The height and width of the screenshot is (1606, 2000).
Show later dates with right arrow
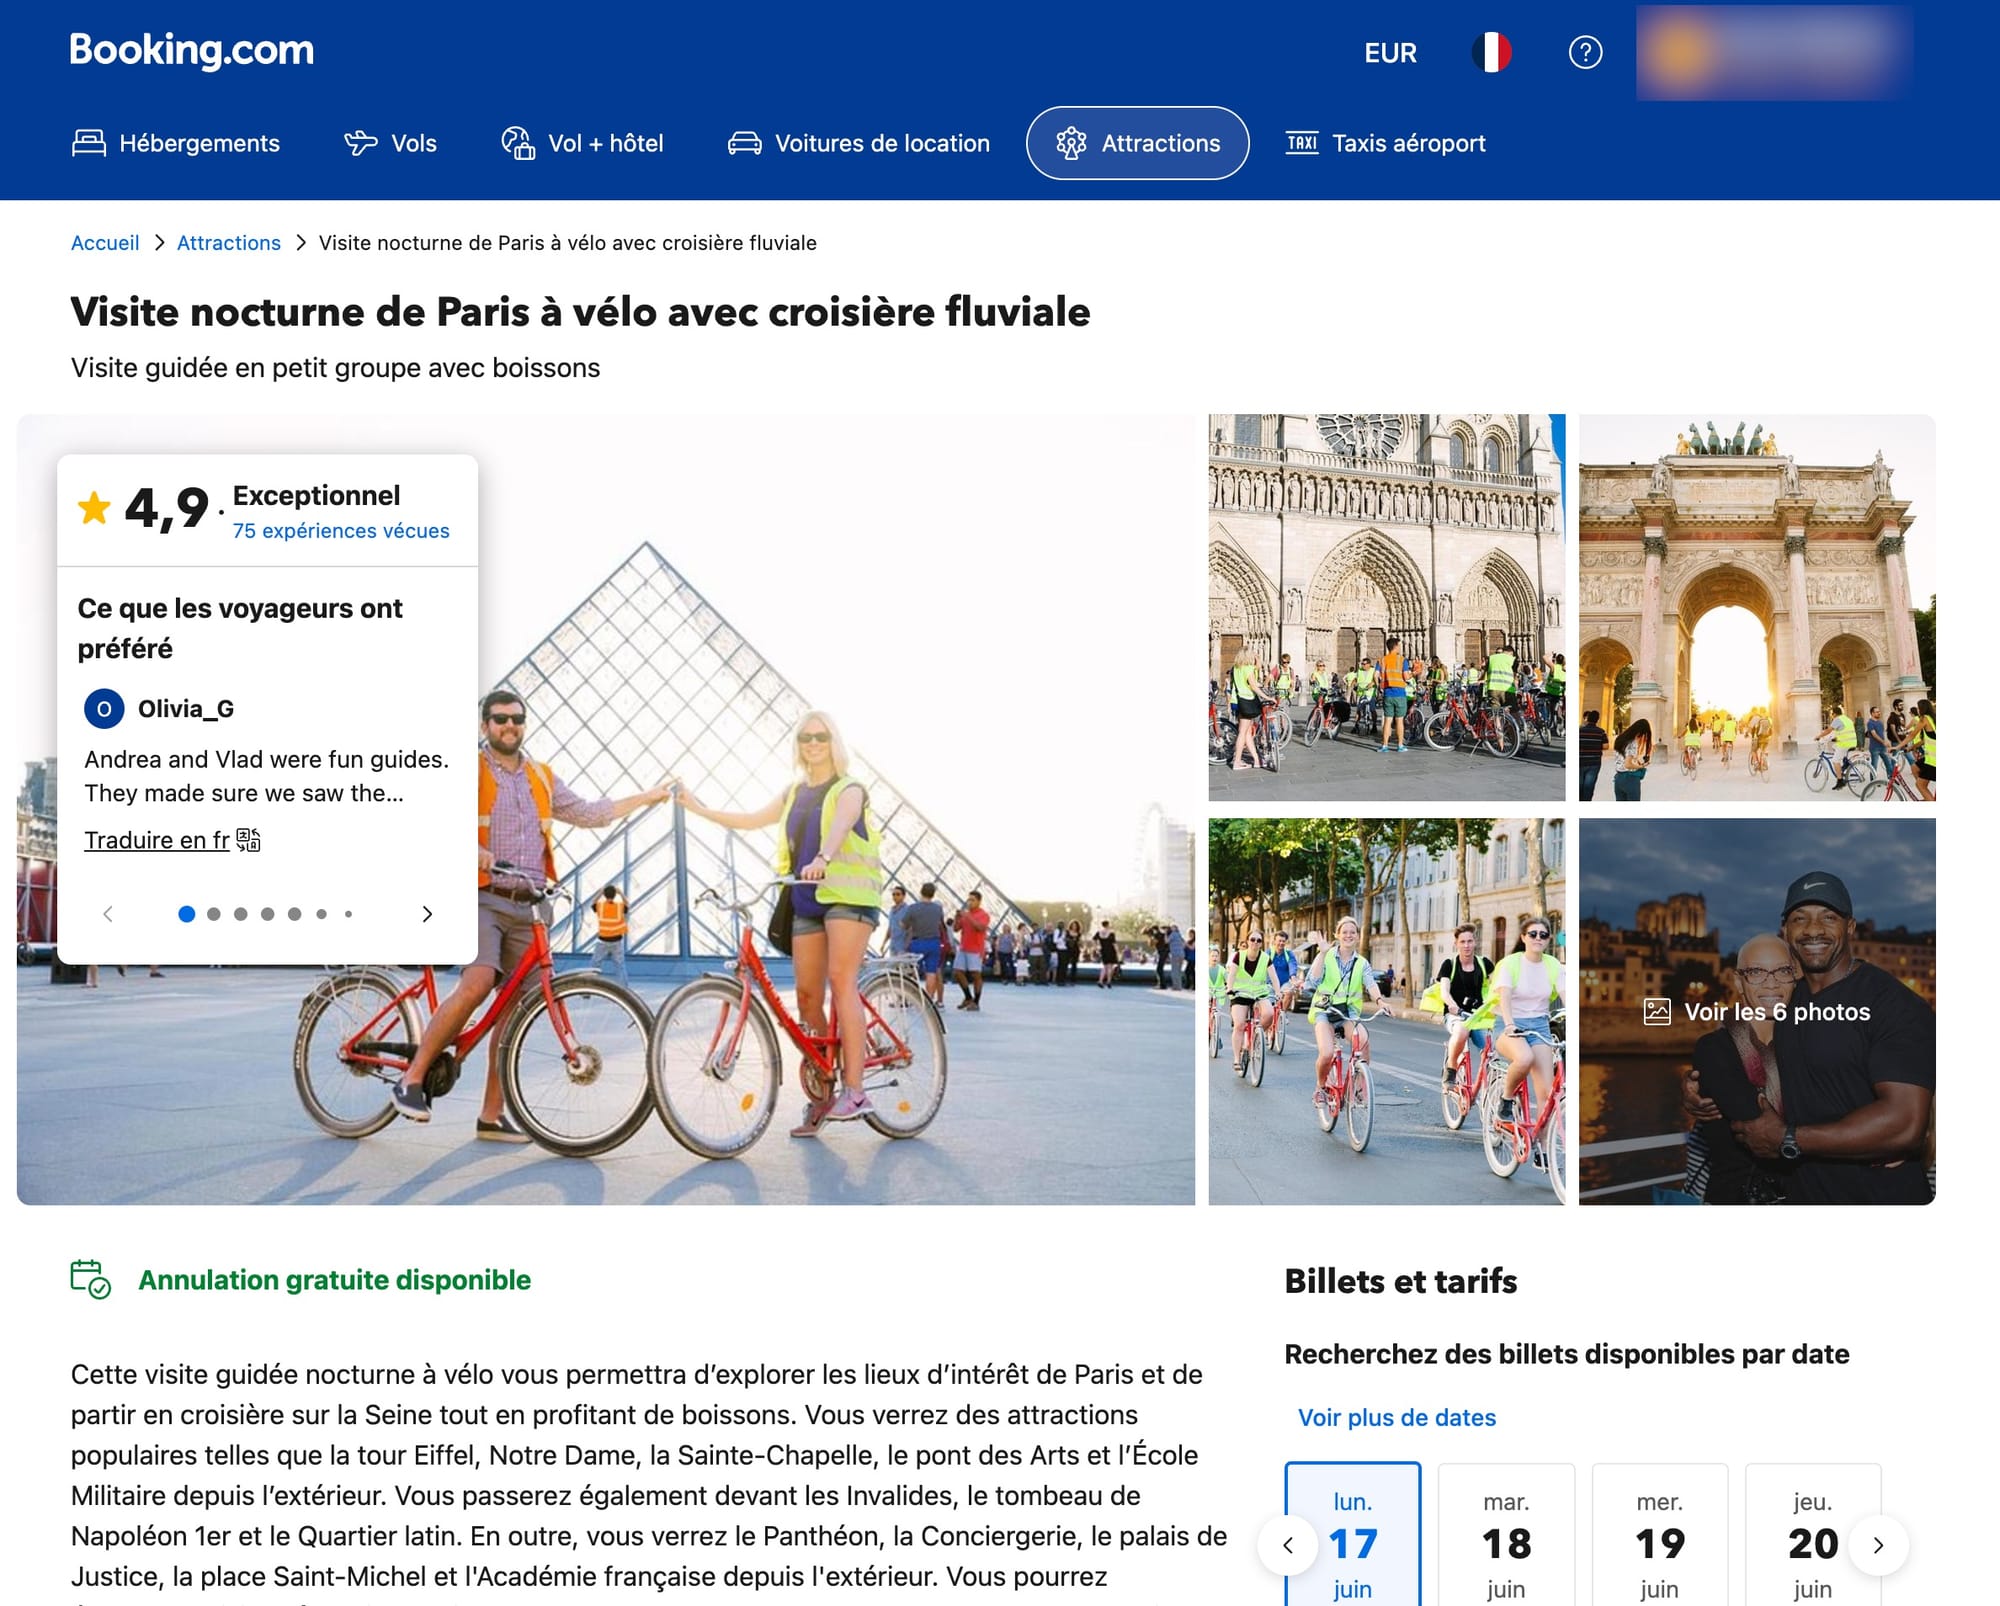tap(1878, 1545)
